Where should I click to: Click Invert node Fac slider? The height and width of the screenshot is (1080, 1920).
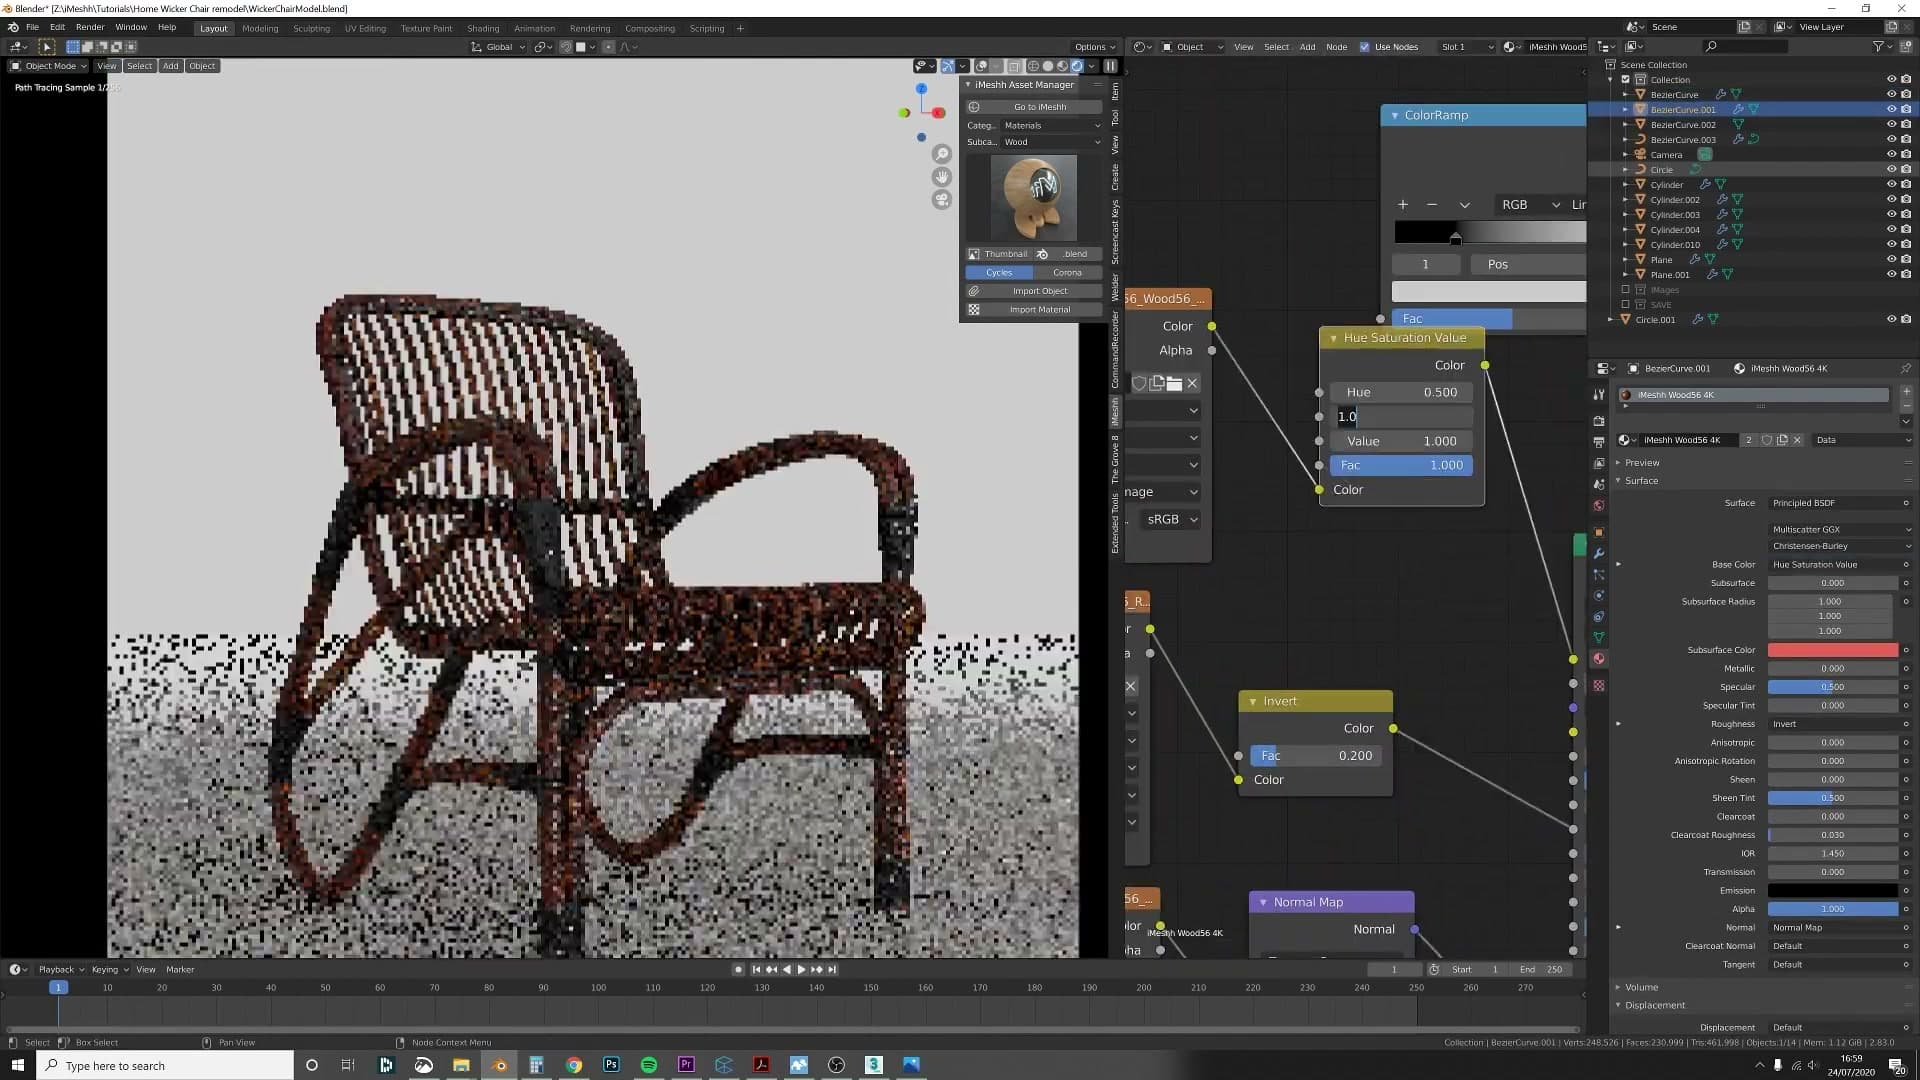coord(1316,756)
